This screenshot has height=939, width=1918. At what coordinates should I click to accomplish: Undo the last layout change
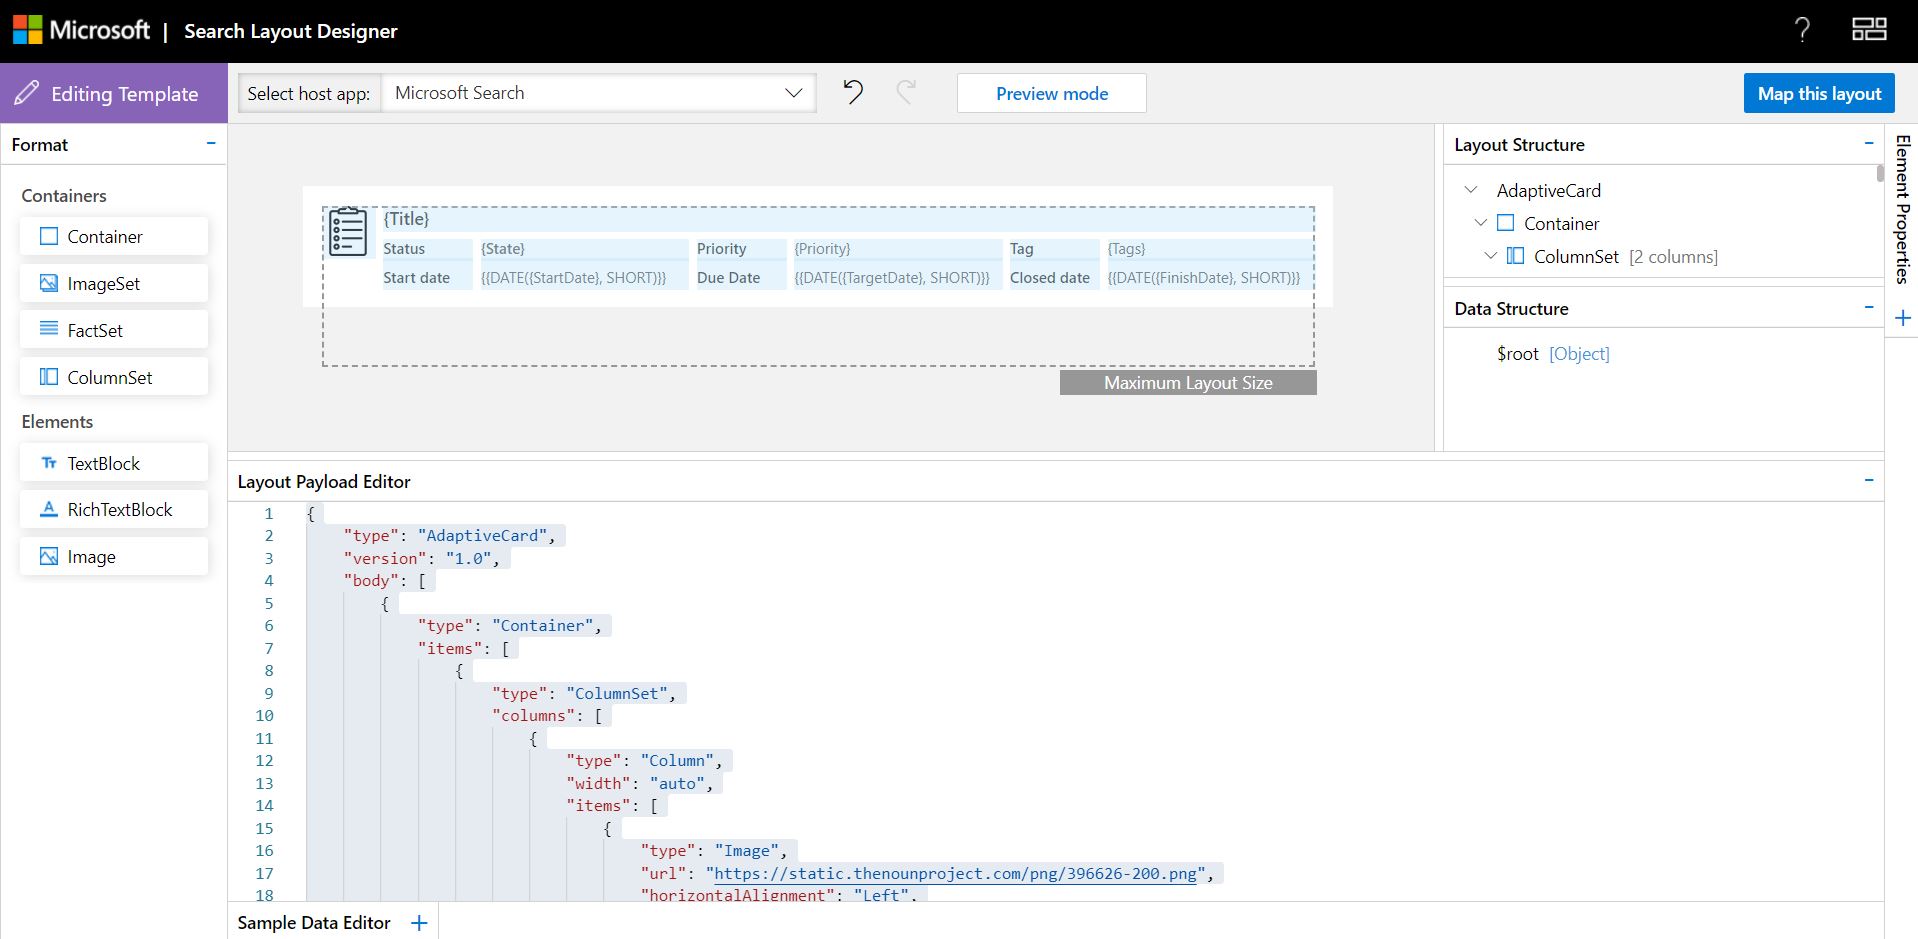[851, 92]
